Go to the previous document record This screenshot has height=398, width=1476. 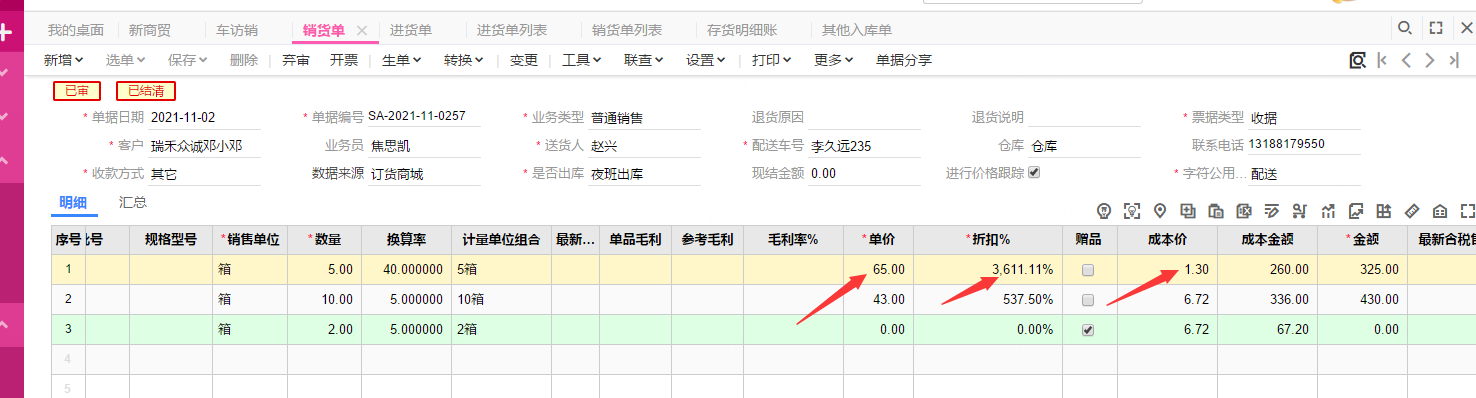1406,60
